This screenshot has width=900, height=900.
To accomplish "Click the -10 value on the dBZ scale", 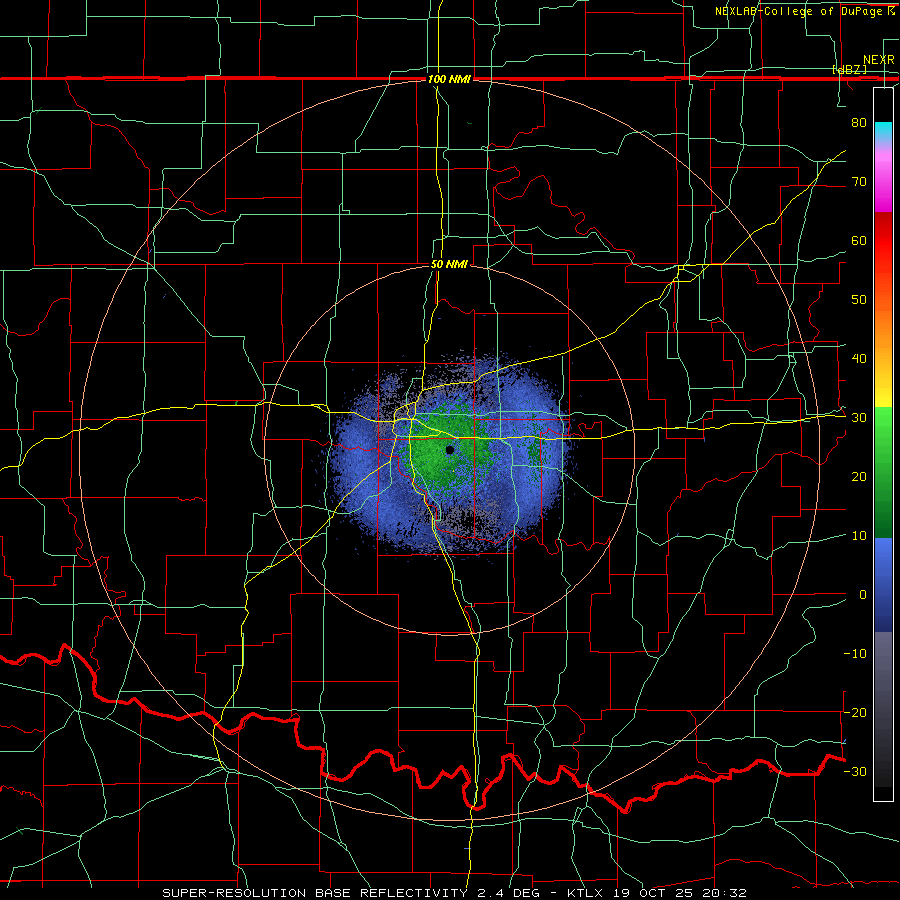I will click(x=855, y=654).
